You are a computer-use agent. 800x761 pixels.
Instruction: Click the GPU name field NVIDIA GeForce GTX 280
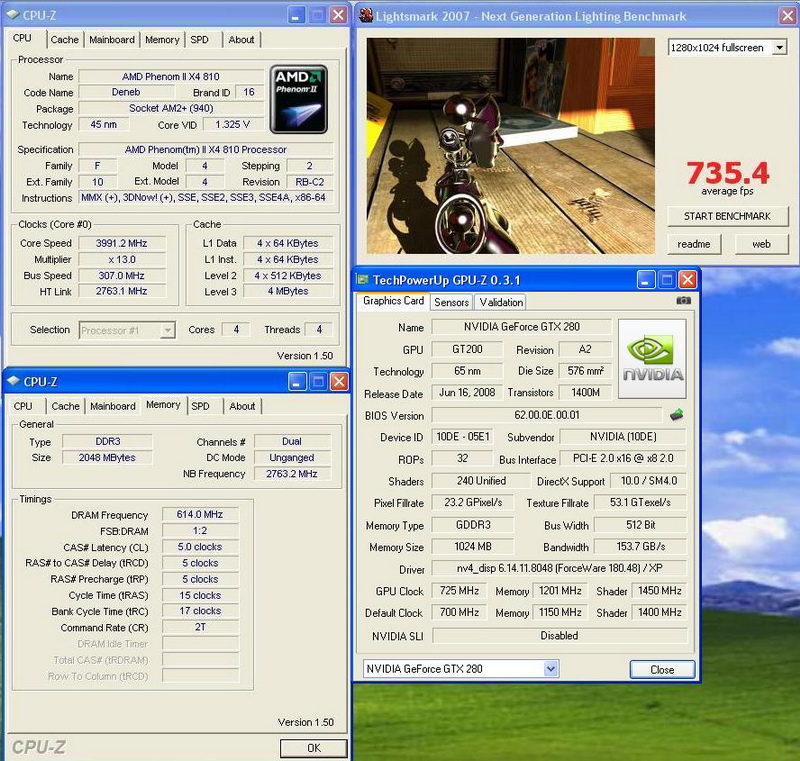point(521,327)
